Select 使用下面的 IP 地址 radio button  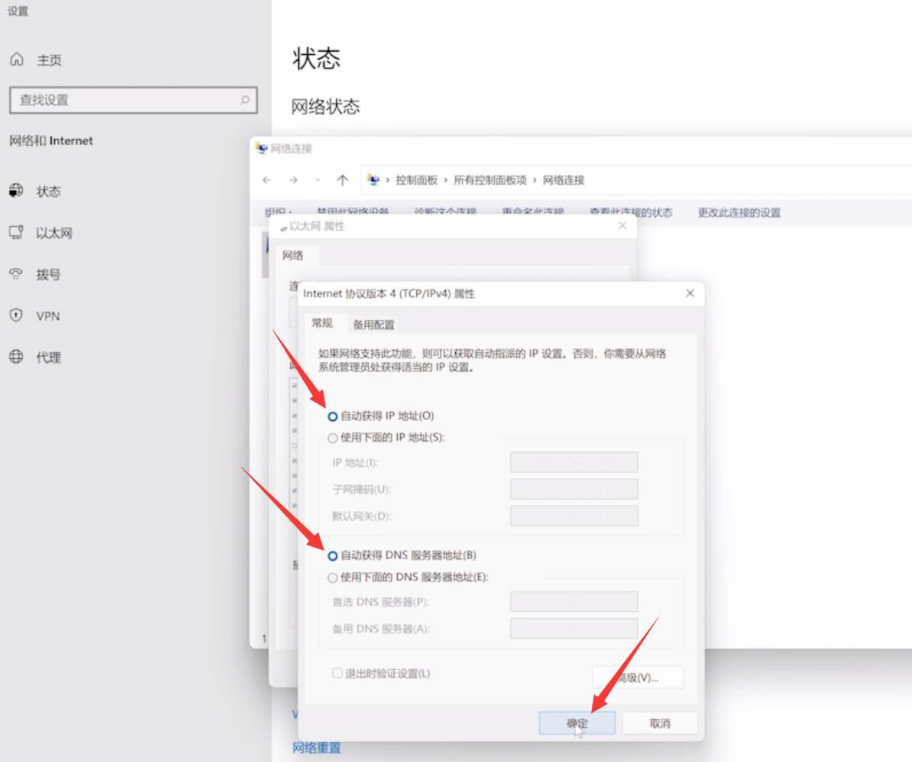[x=333, y=438]
